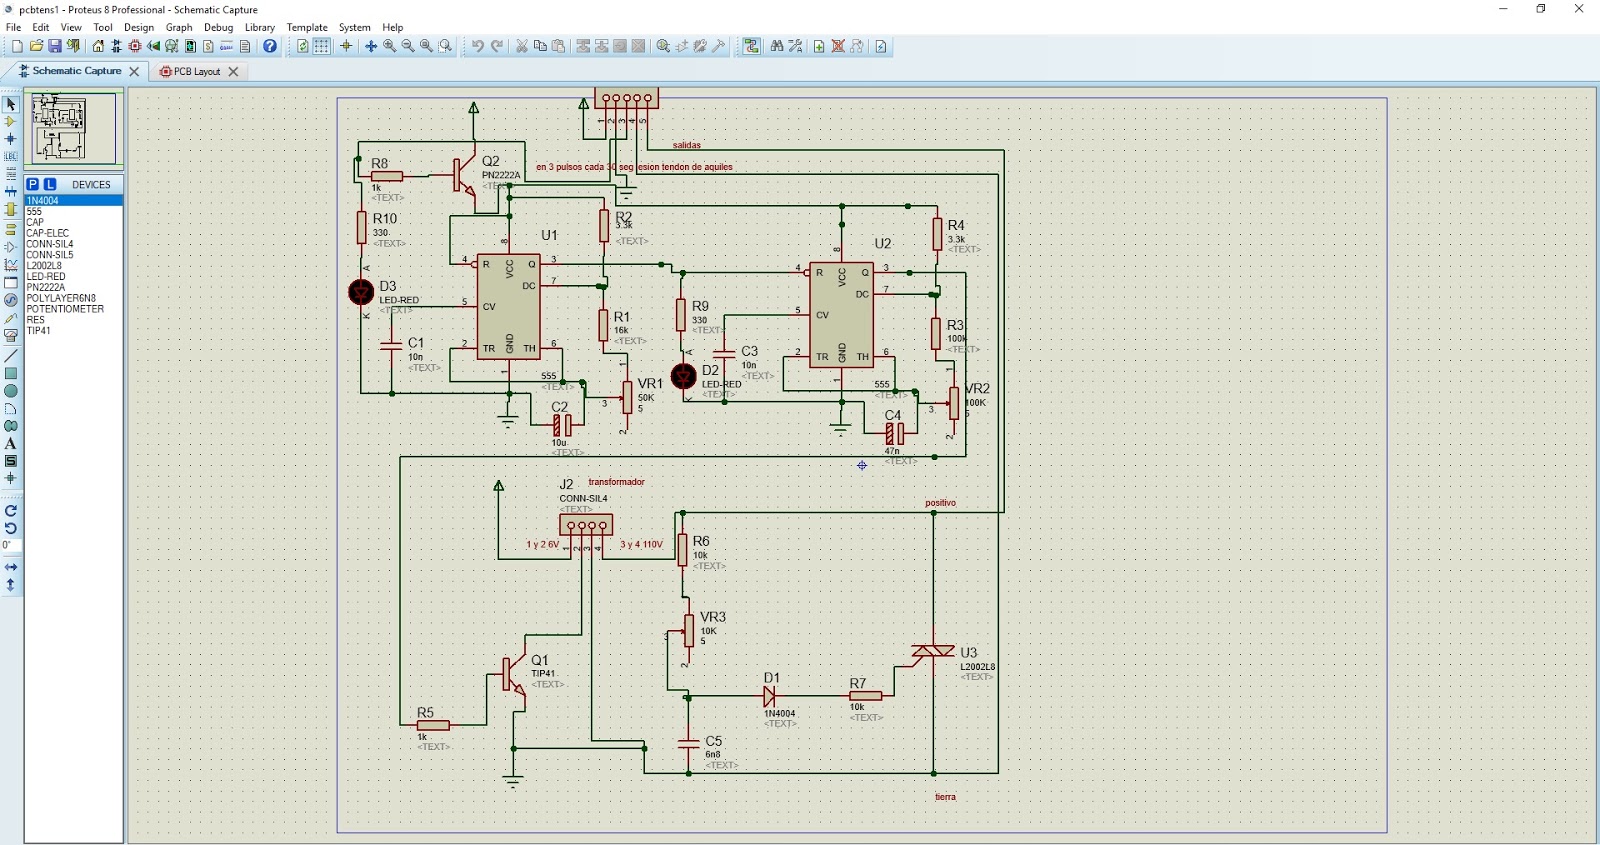The height and width of the screenshot is (845, 1600).
Task: Toggle the wire autorouter icon
Action: pyautogui.click(x=751, y=46)
